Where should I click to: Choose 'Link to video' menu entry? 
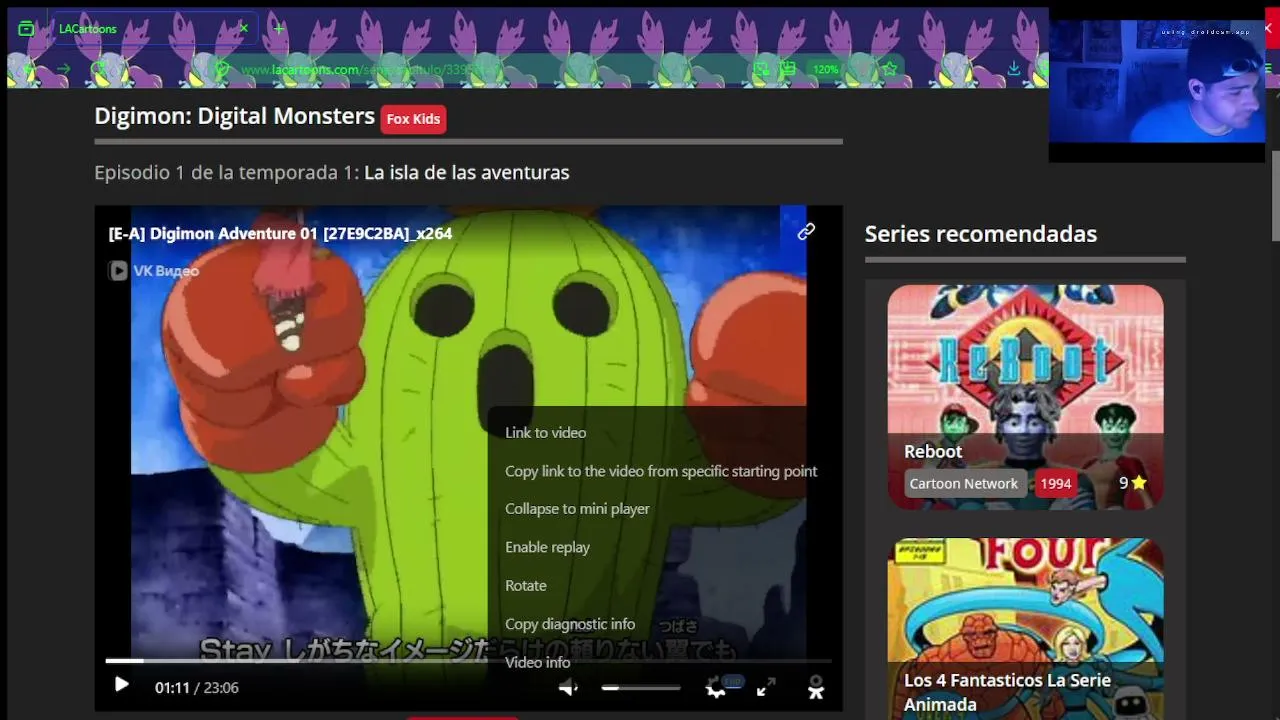pyautogui.click(x=545, y=432)
